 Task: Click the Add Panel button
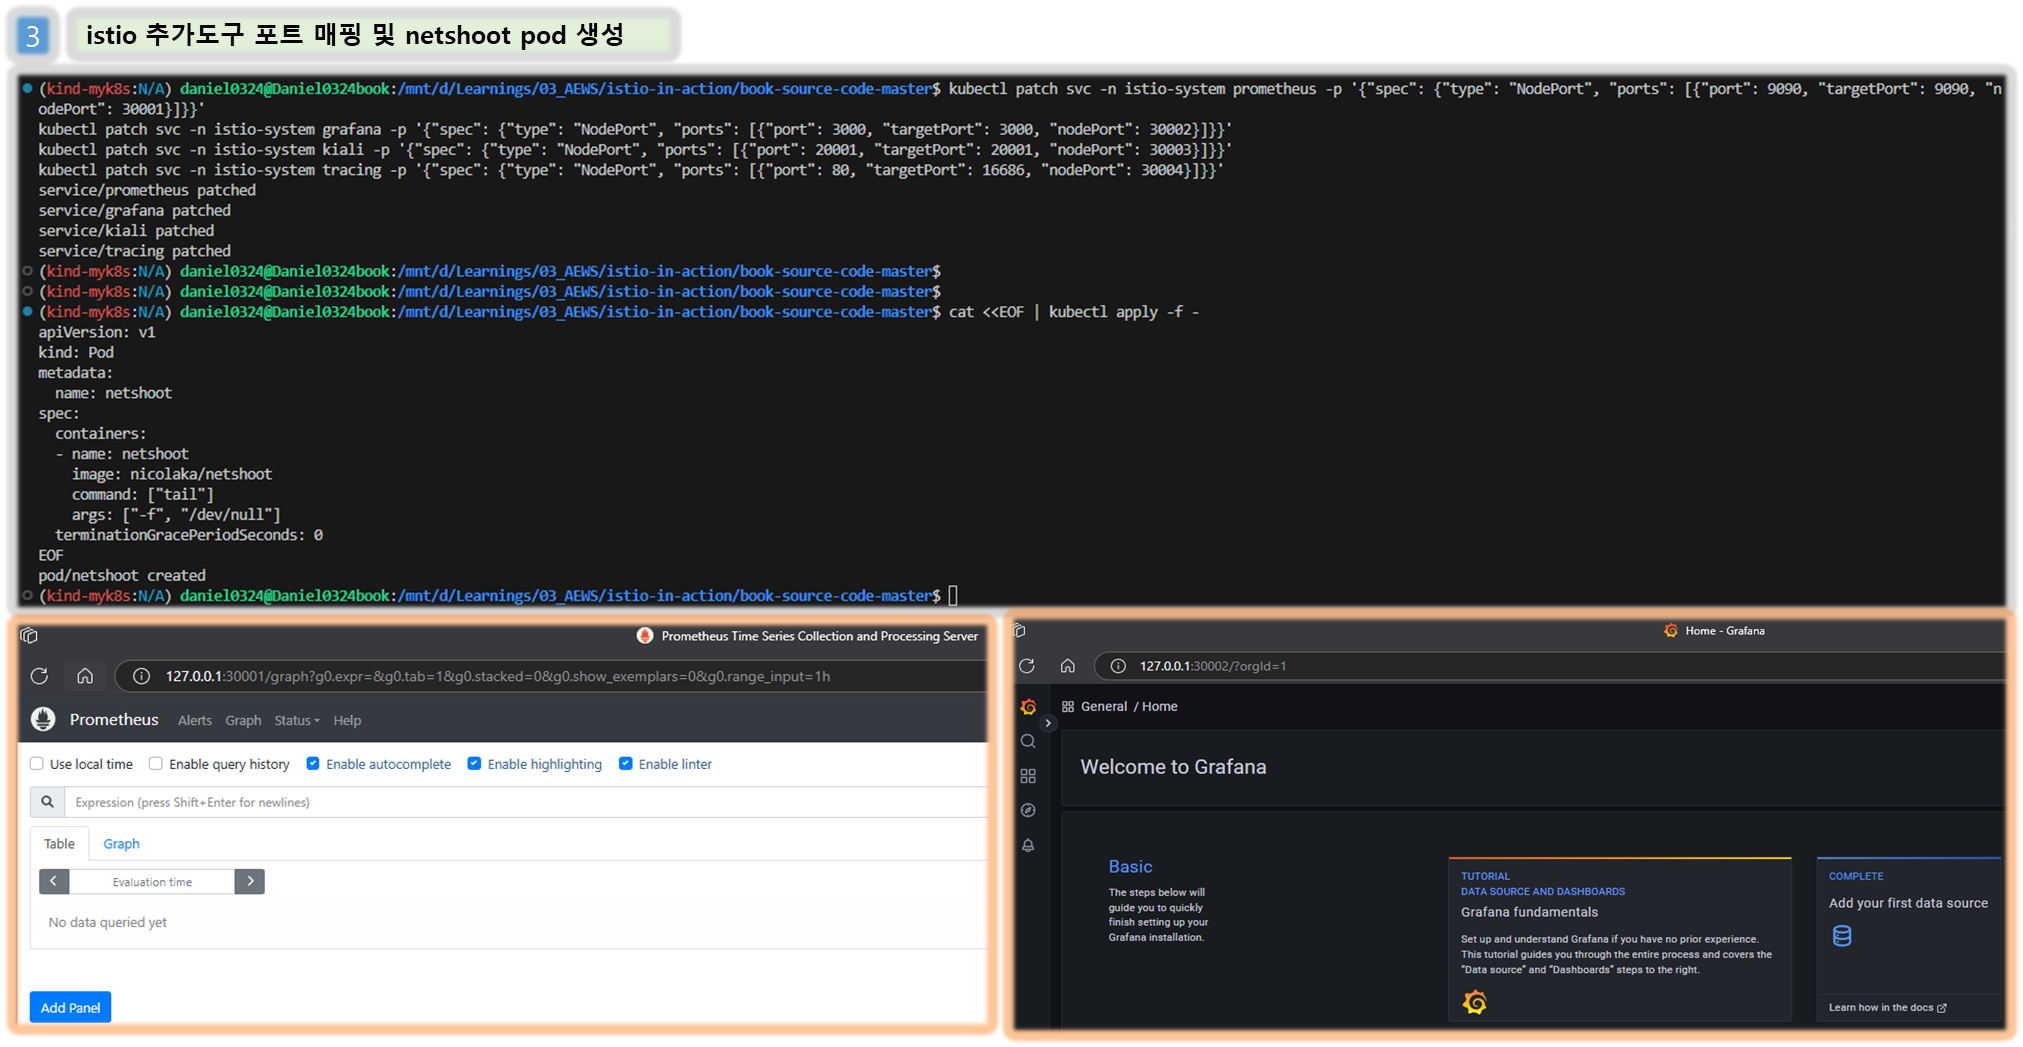tap(70, 1007)
